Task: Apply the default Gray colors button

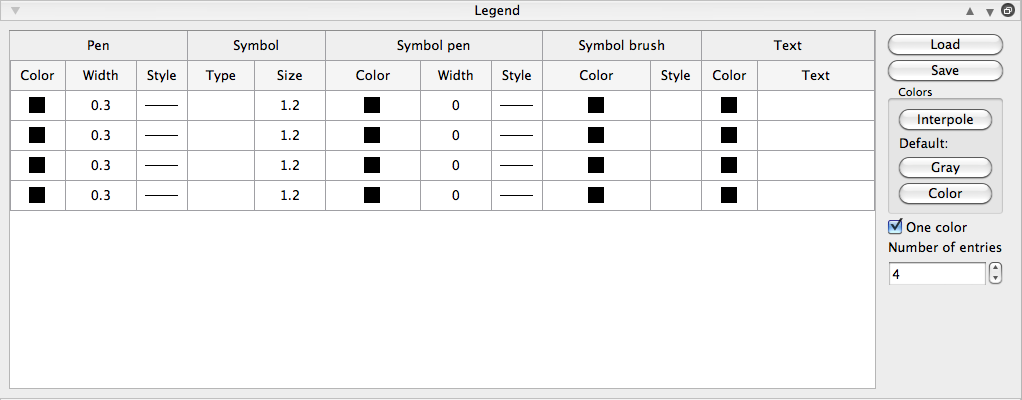Action: [x=945, y=168]
